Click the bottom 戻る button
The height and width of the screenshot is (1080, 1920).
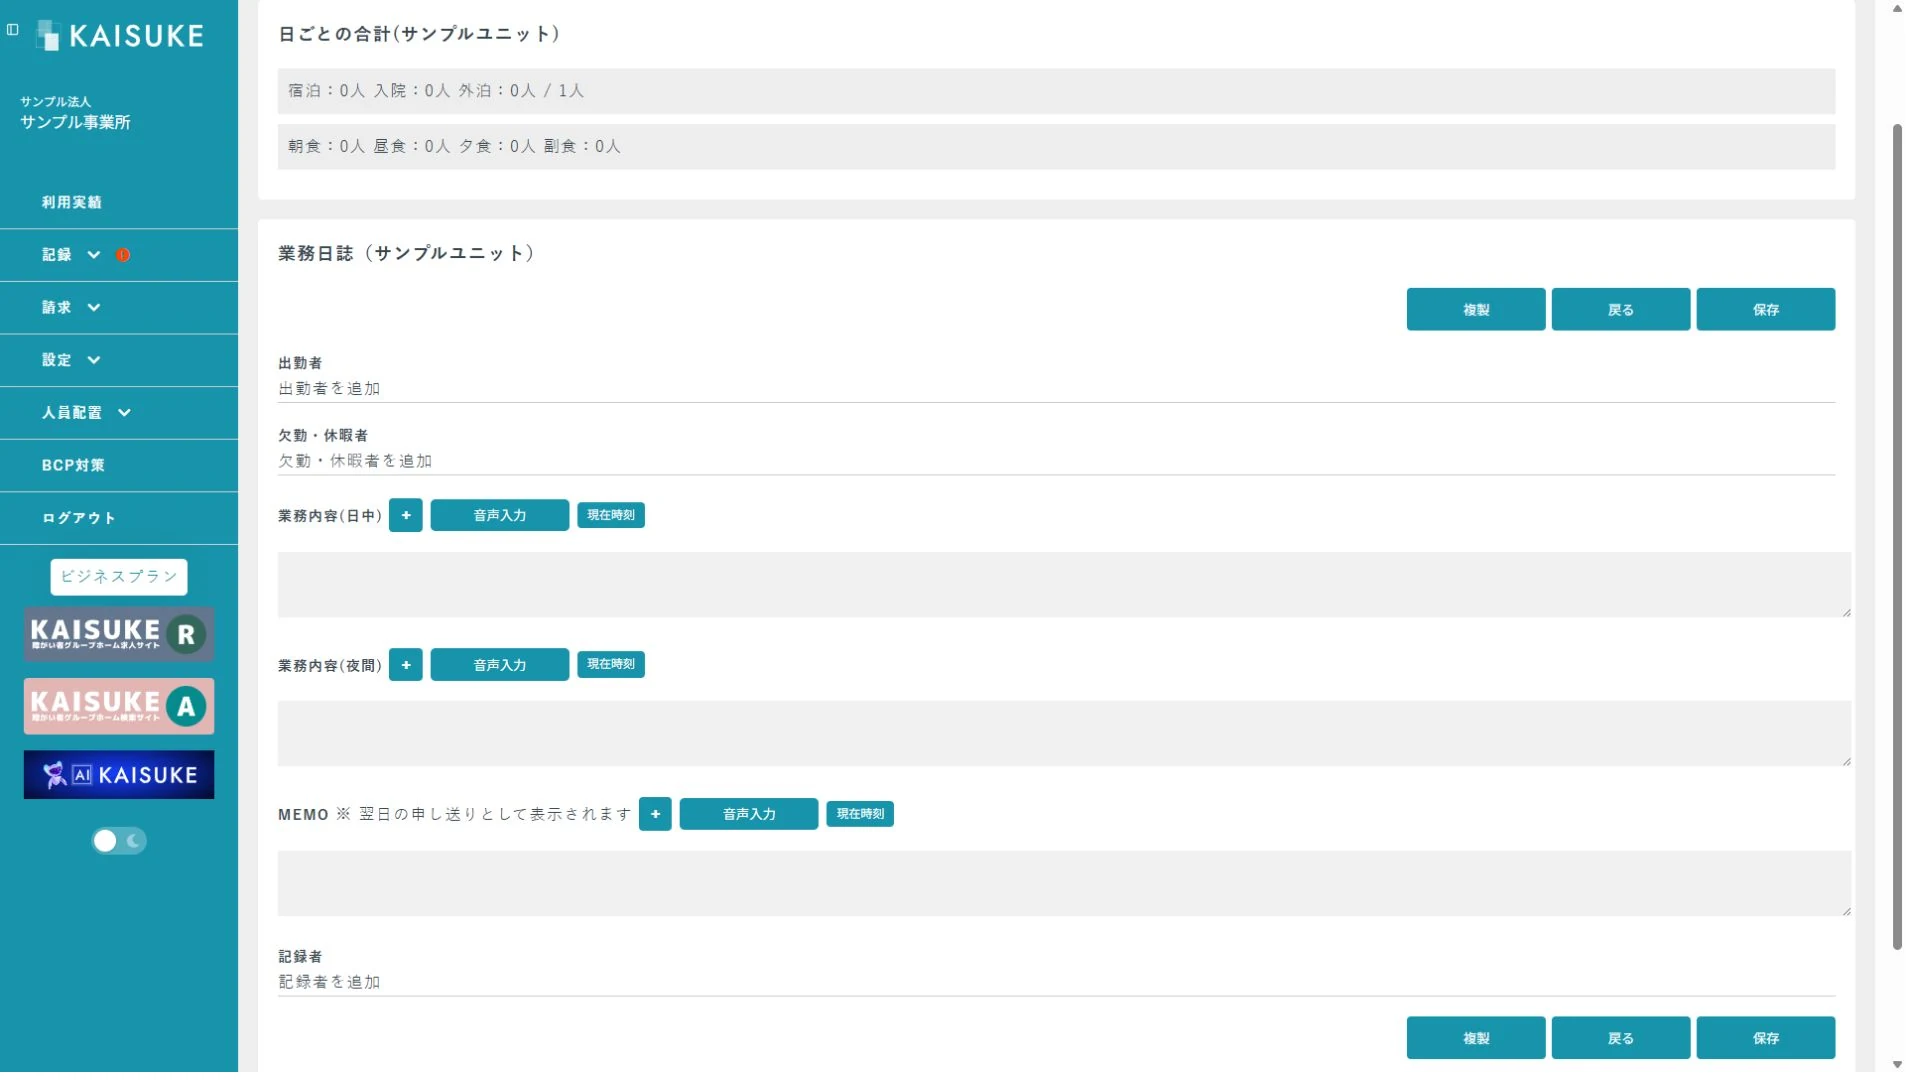pos(1621,1038)
